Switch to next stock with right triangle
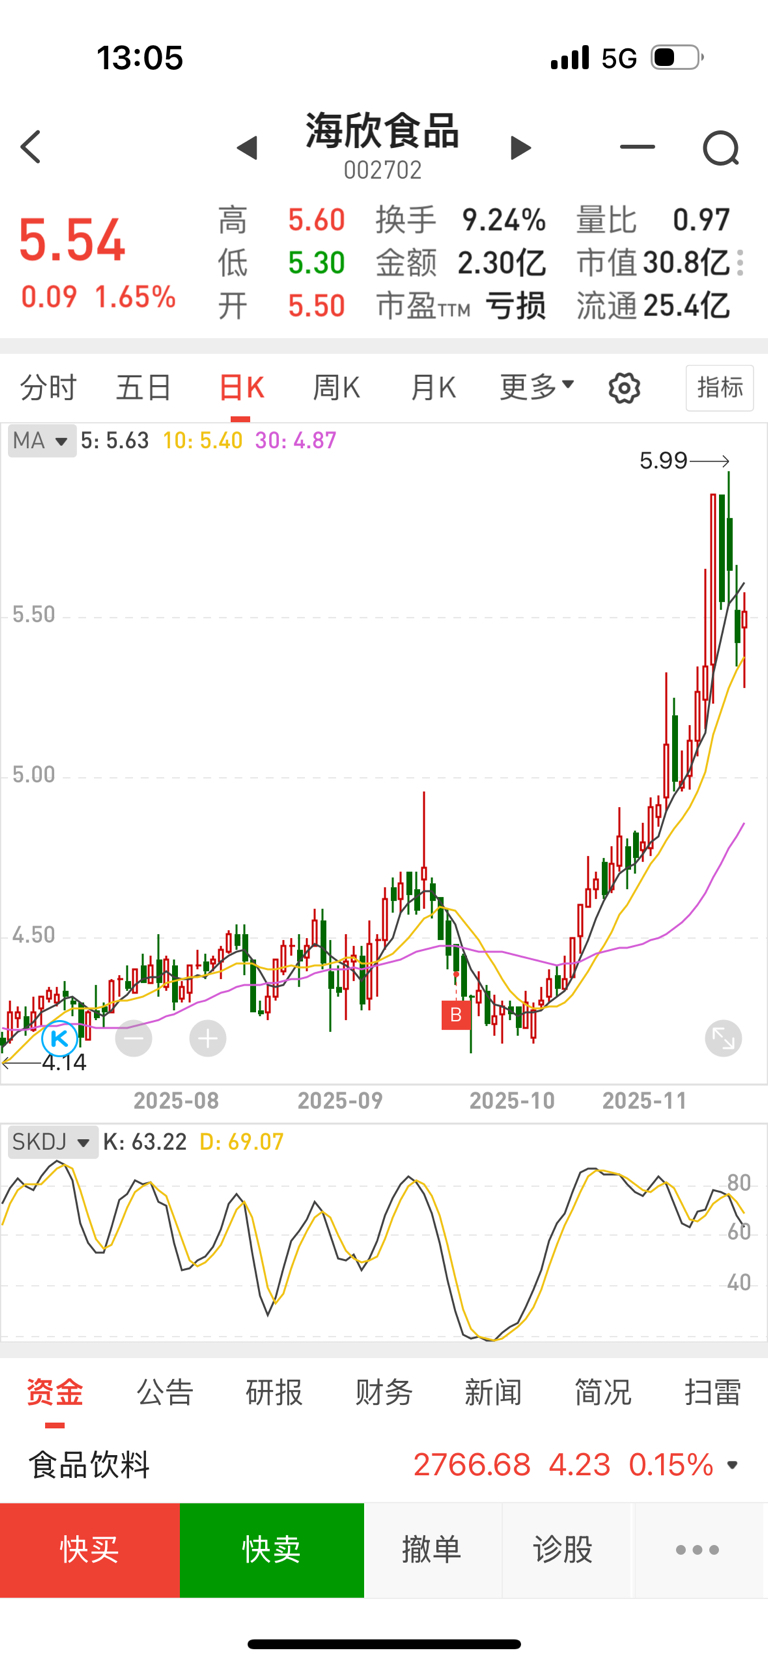The width and height of the screenshot is (769, 1665). [520, 148]
